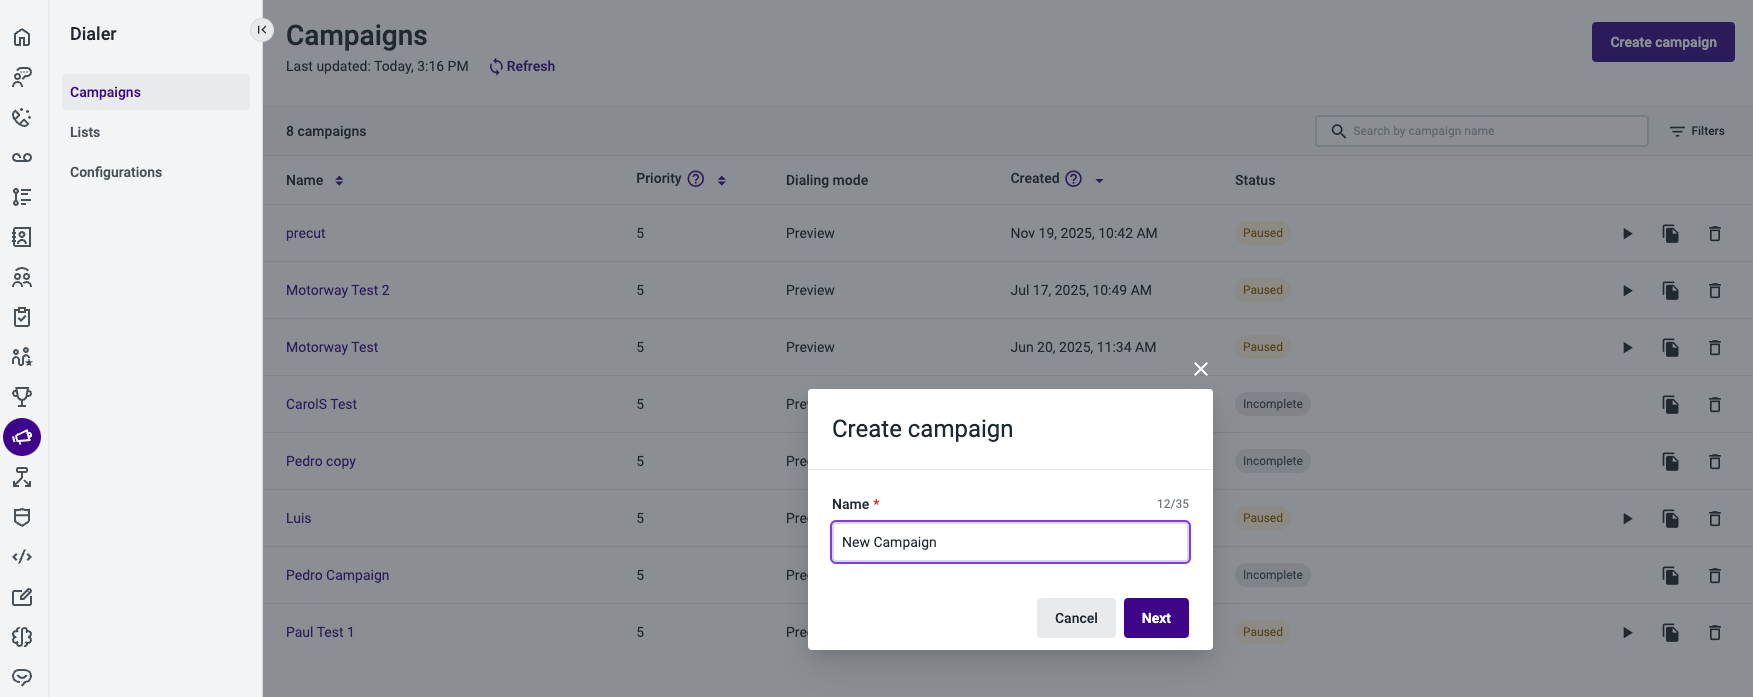This screenshot has height=697, width=1753.
Task: Duplicate the Motorway Test campaign
Action: pos(1671,348)
